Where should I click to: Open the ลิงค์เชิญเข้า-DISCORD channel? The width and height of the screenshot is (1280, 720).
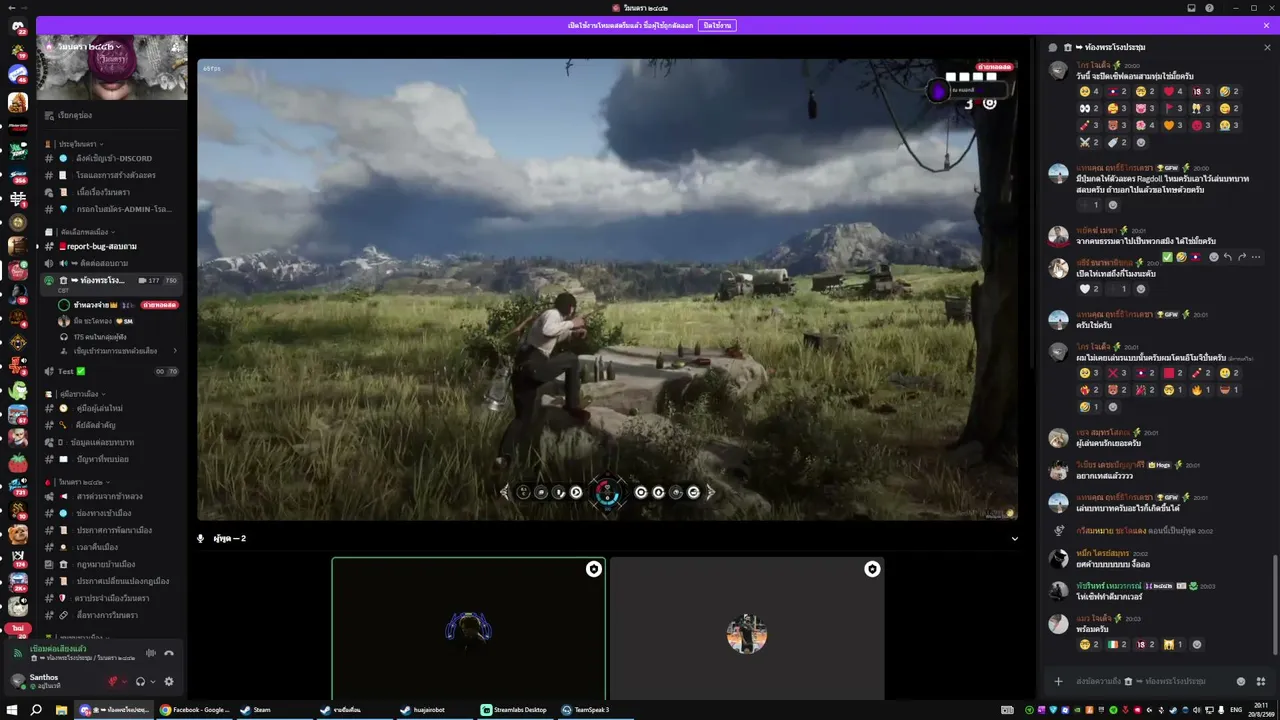[x=112, y=158]
